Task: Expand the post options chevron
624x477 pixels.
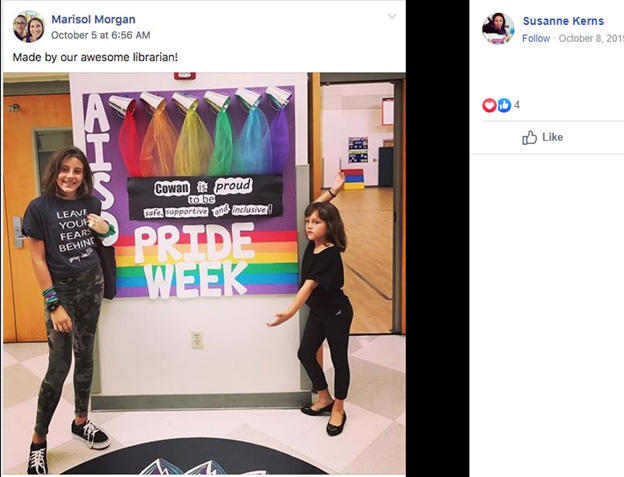Action: 392,16
